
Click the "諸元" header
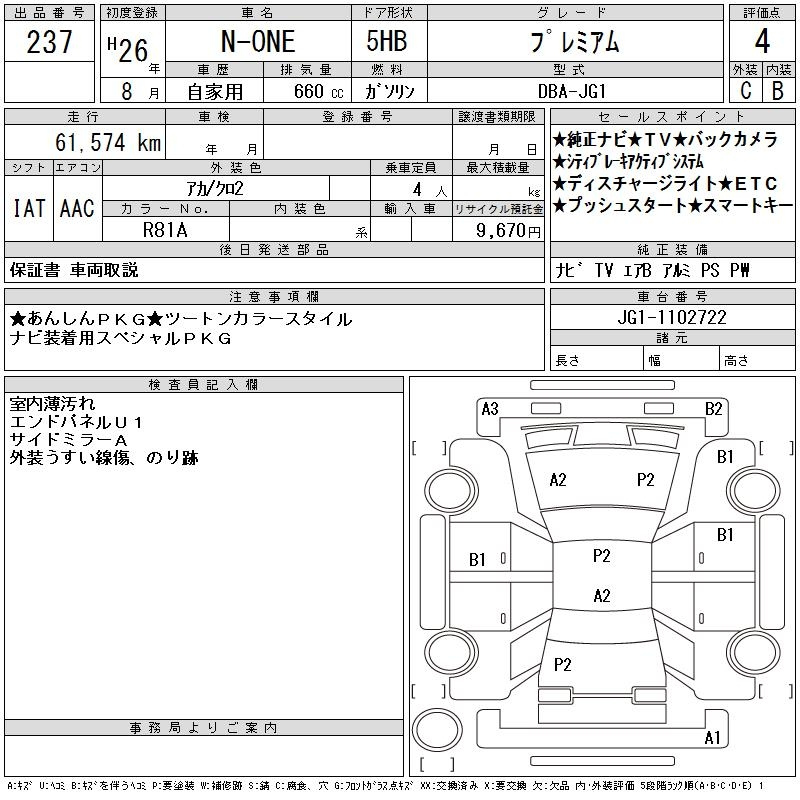tap(672, 338)
